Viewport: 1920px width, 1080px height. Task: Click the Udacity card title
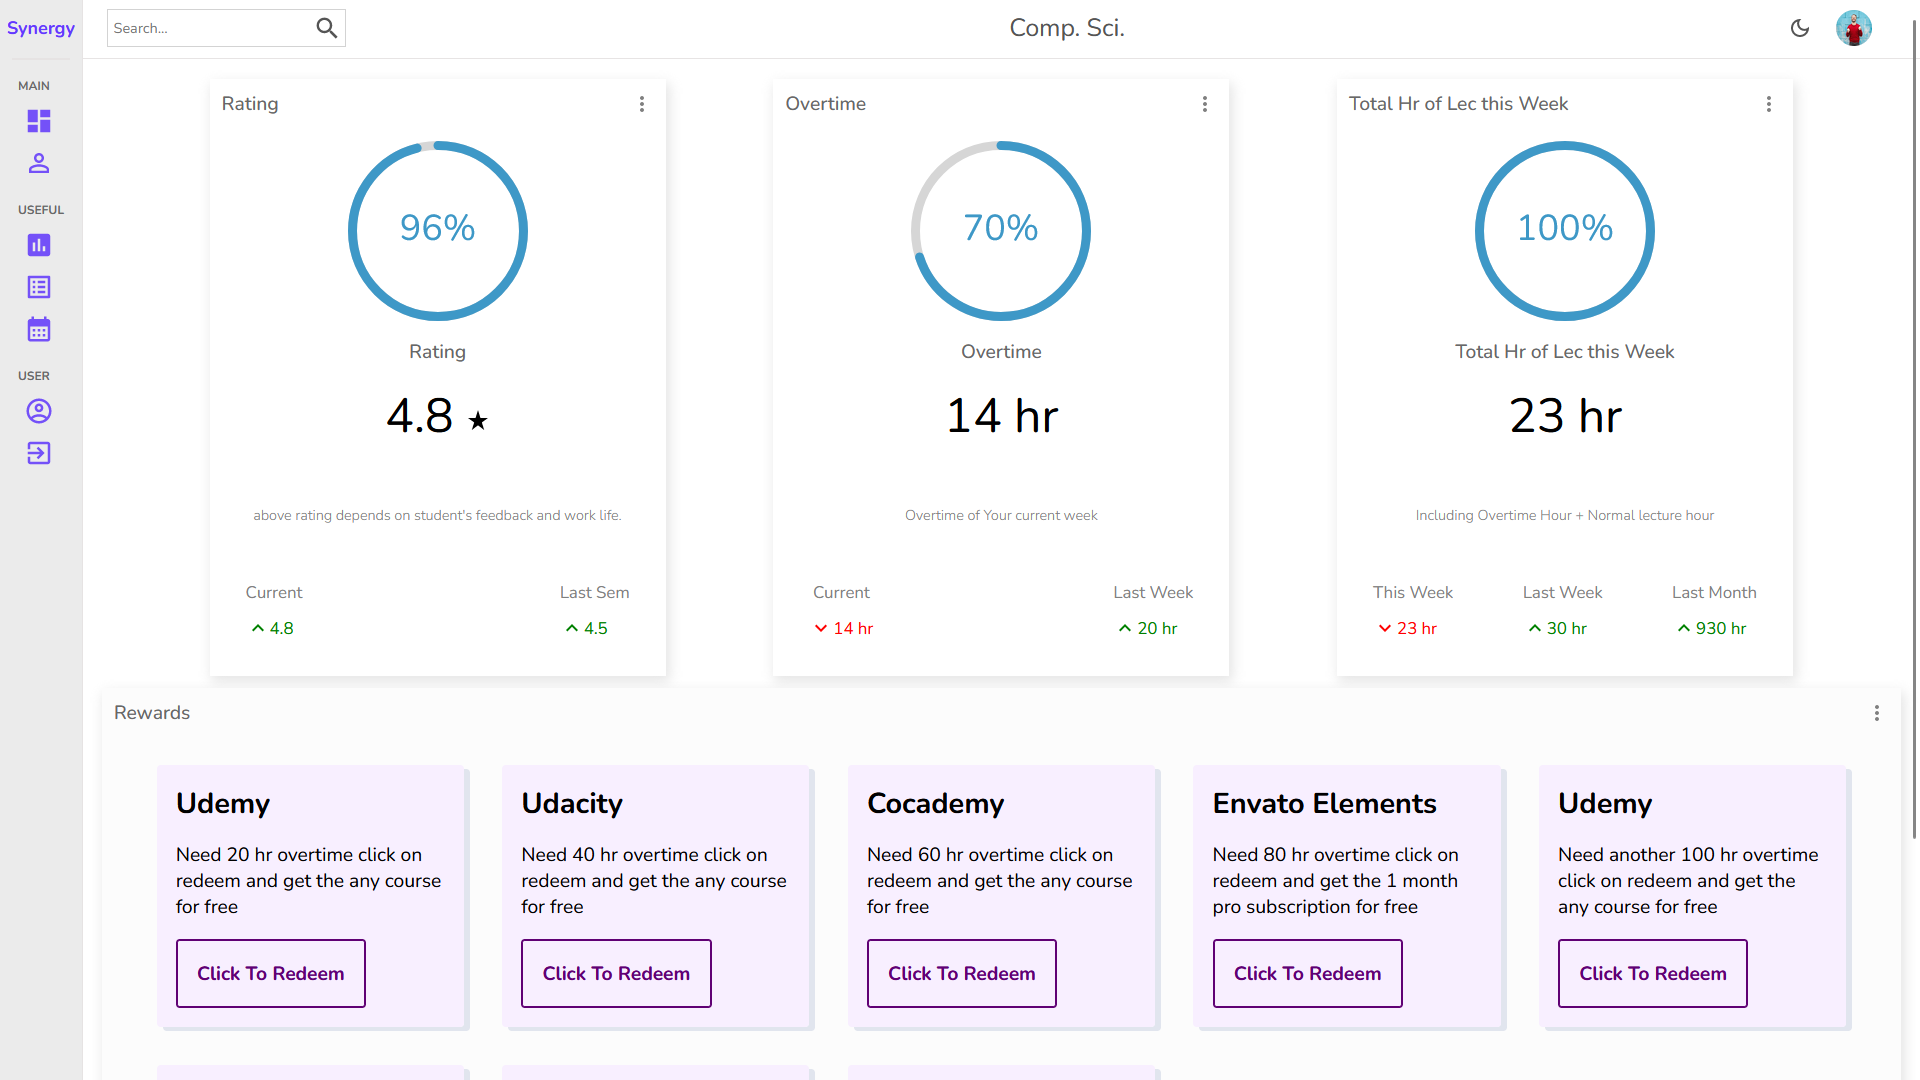572,803
